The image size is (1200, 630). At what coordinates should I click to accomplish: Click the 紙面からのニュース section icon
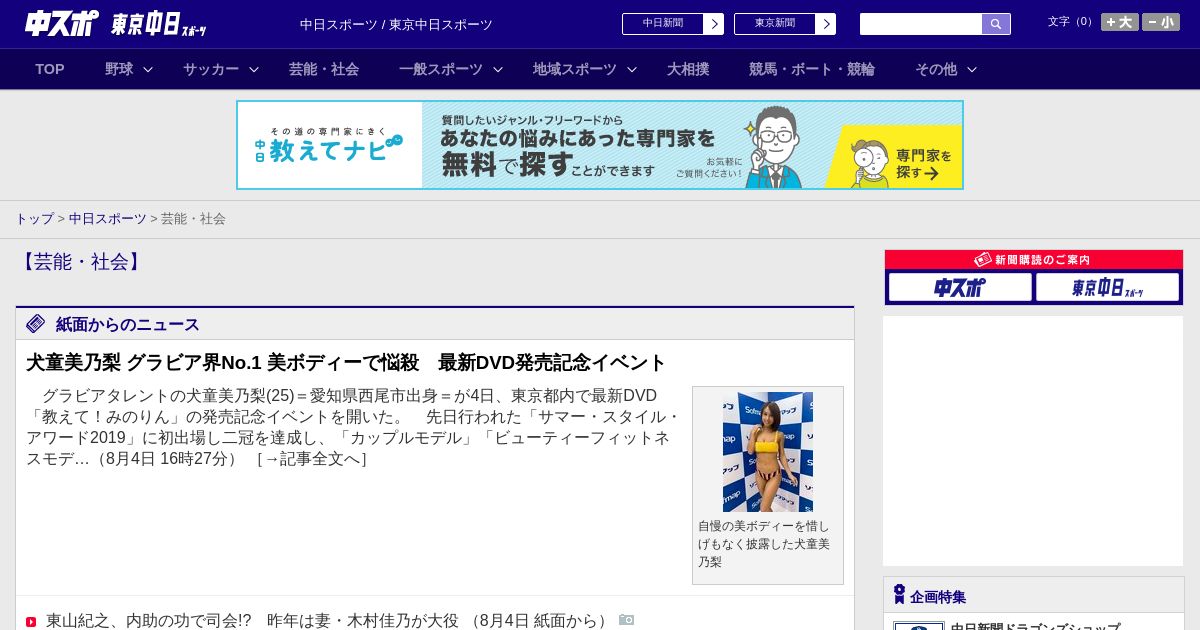(x=36, y=324)
